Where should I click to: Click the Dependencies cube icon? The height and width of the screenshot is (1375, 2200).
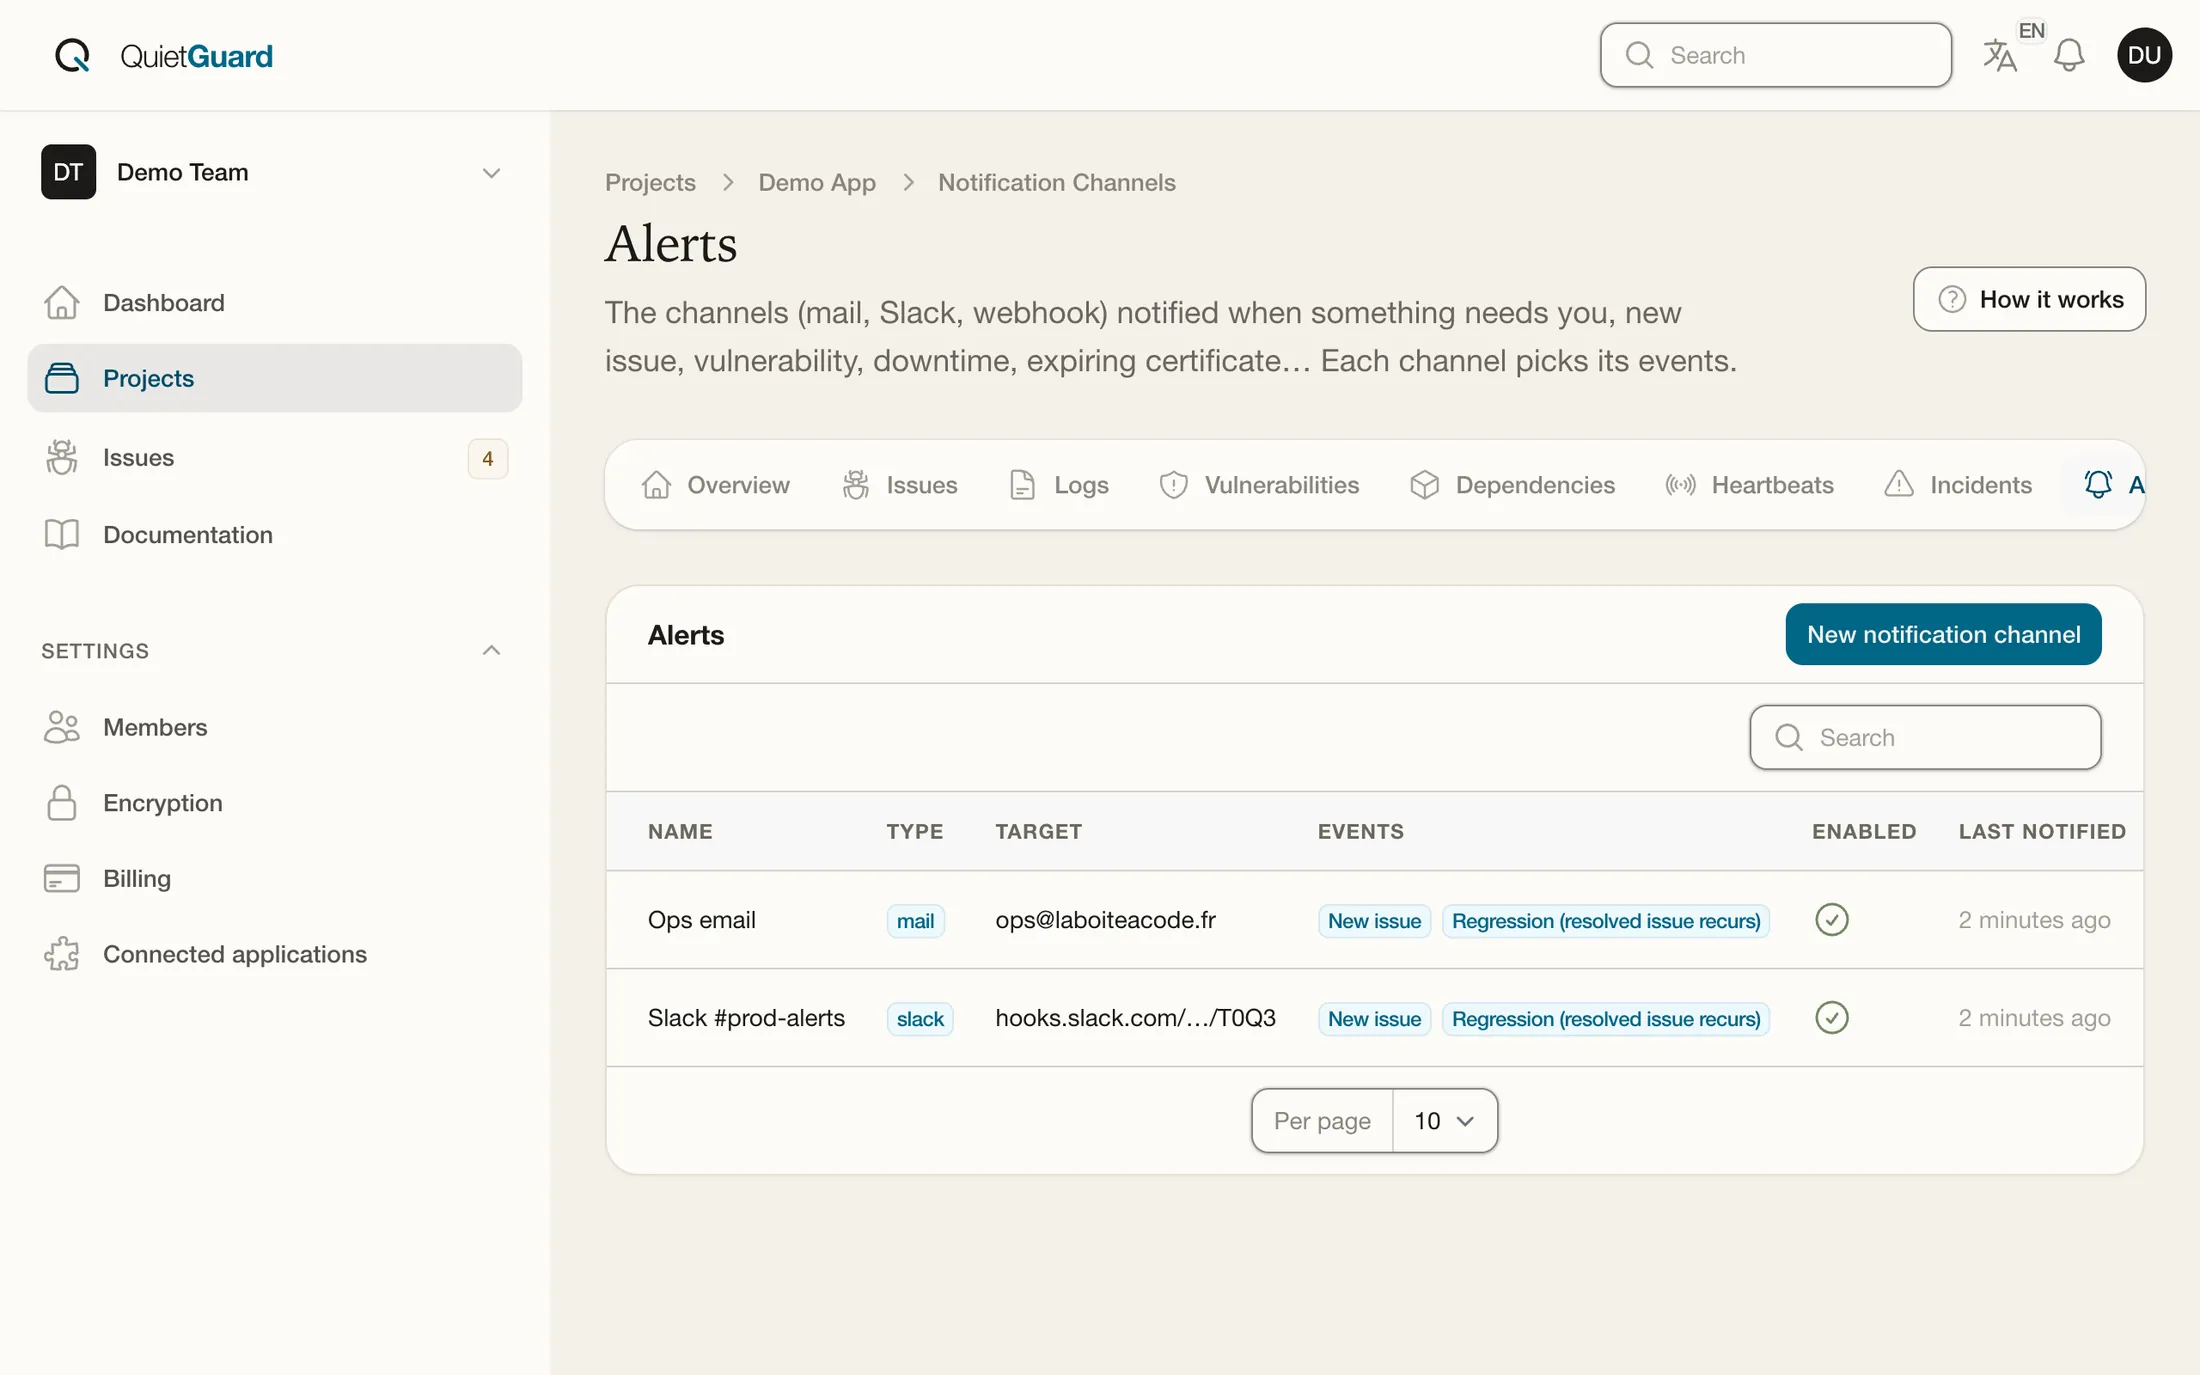[x=1424, y=485]
